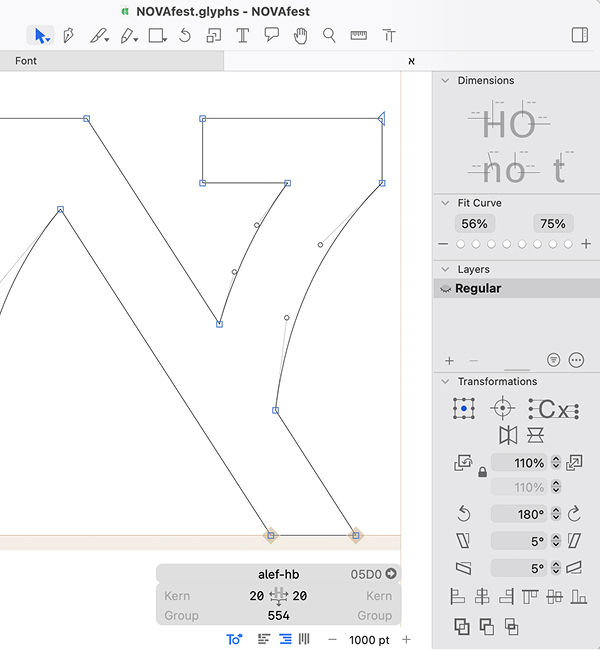Align selection to right edges
Image resolution: width=600 pixels, height=650 pixels.
click(x=506, y=597)
